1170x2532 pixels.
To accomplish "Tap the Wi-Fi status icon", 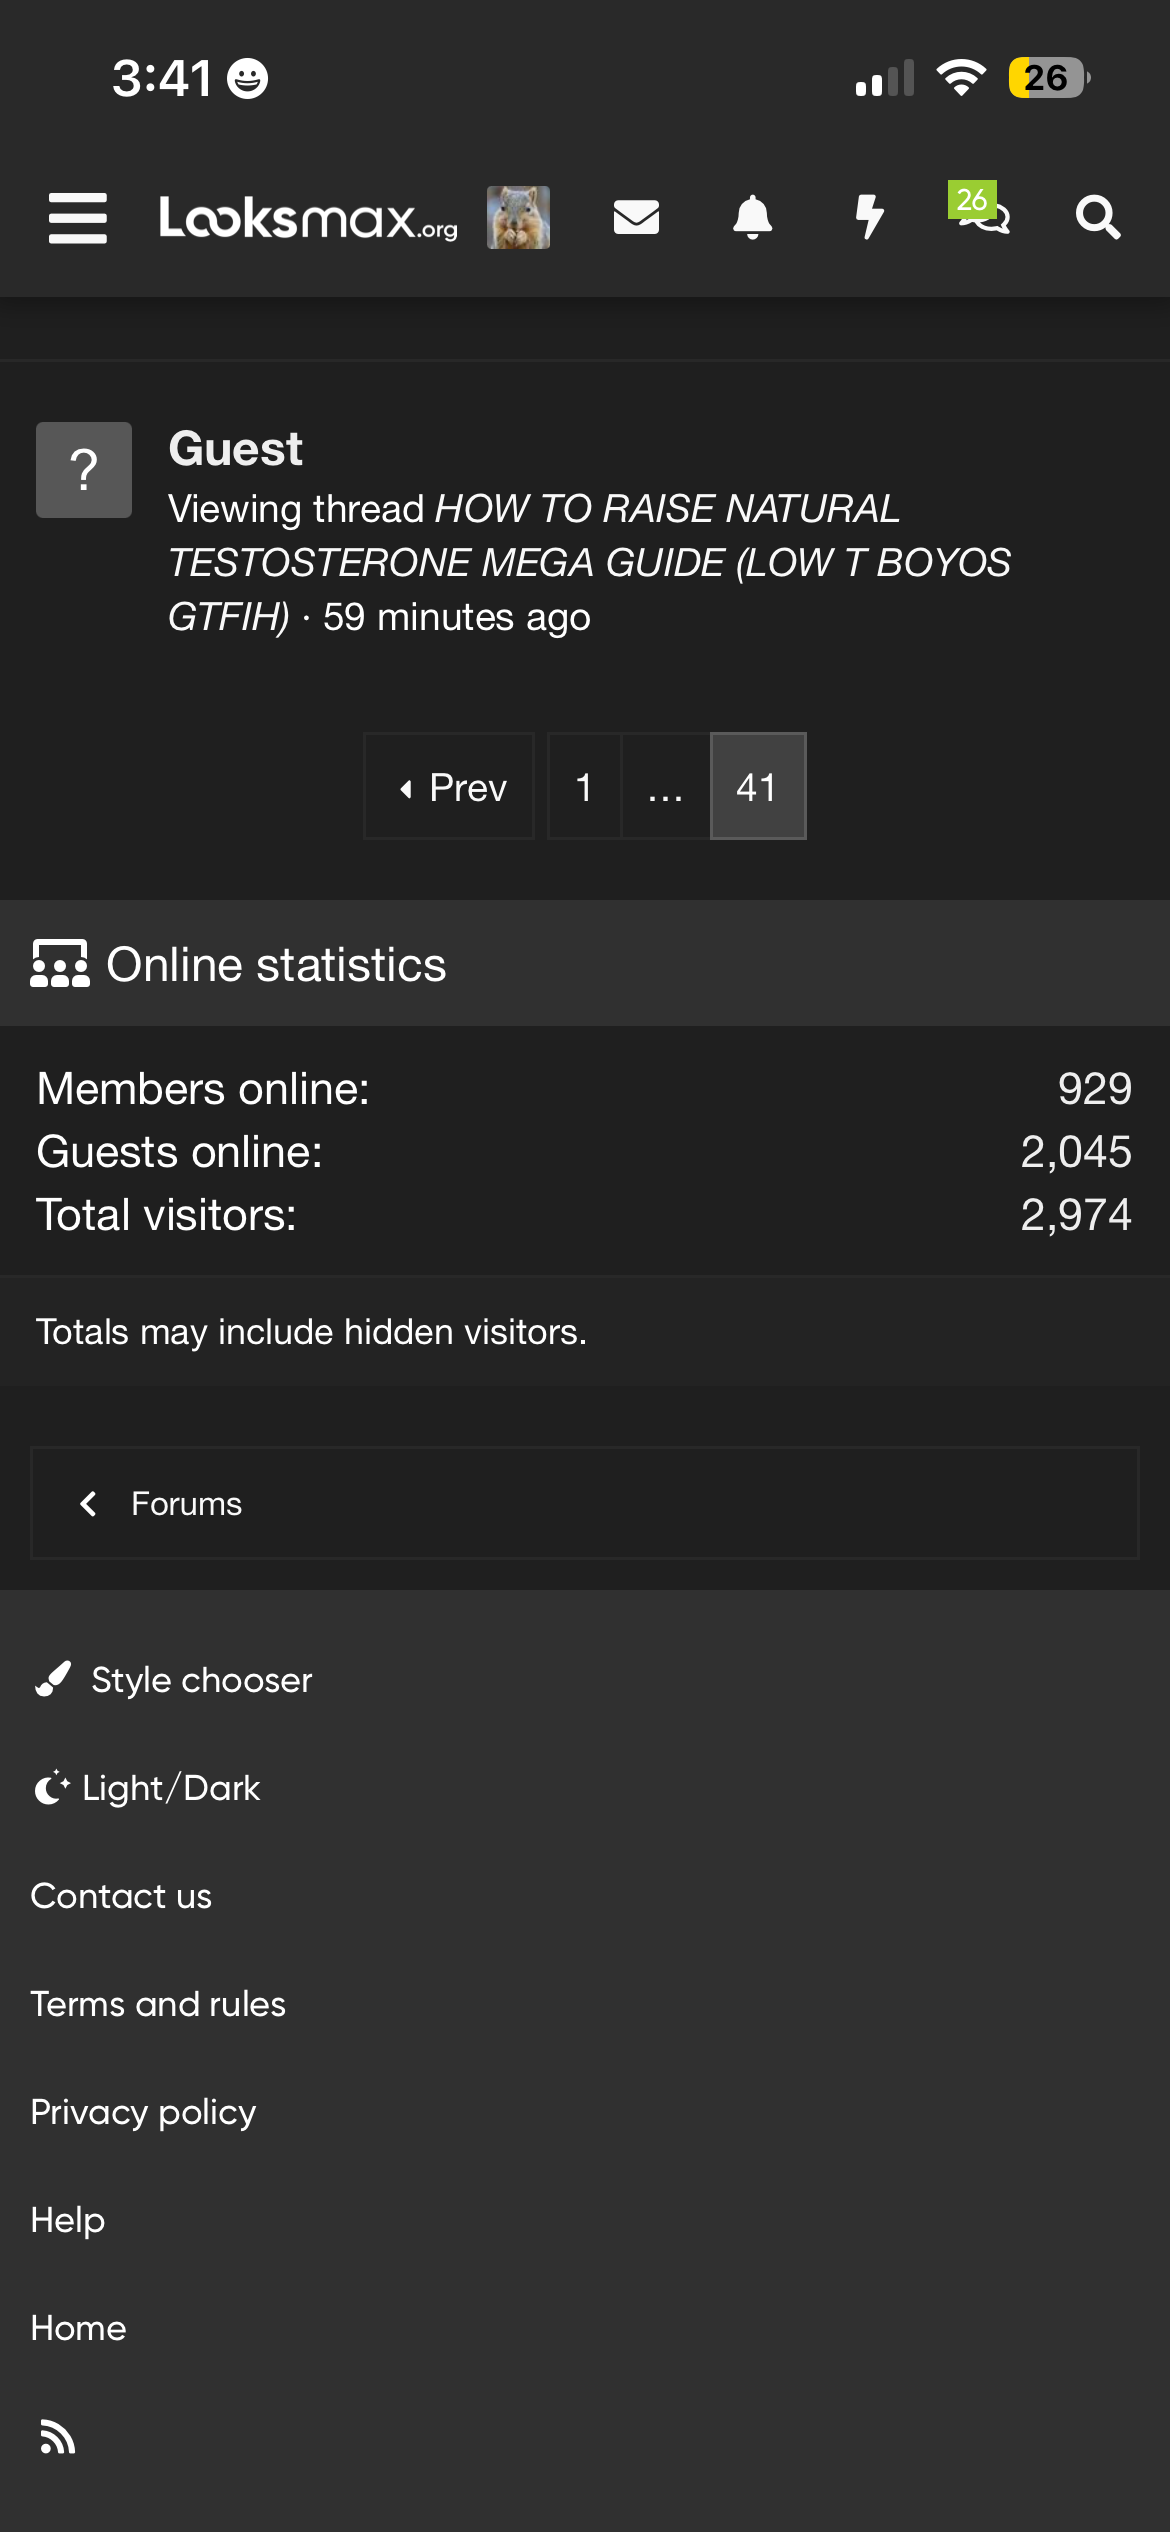I will [x=961, y=77].
